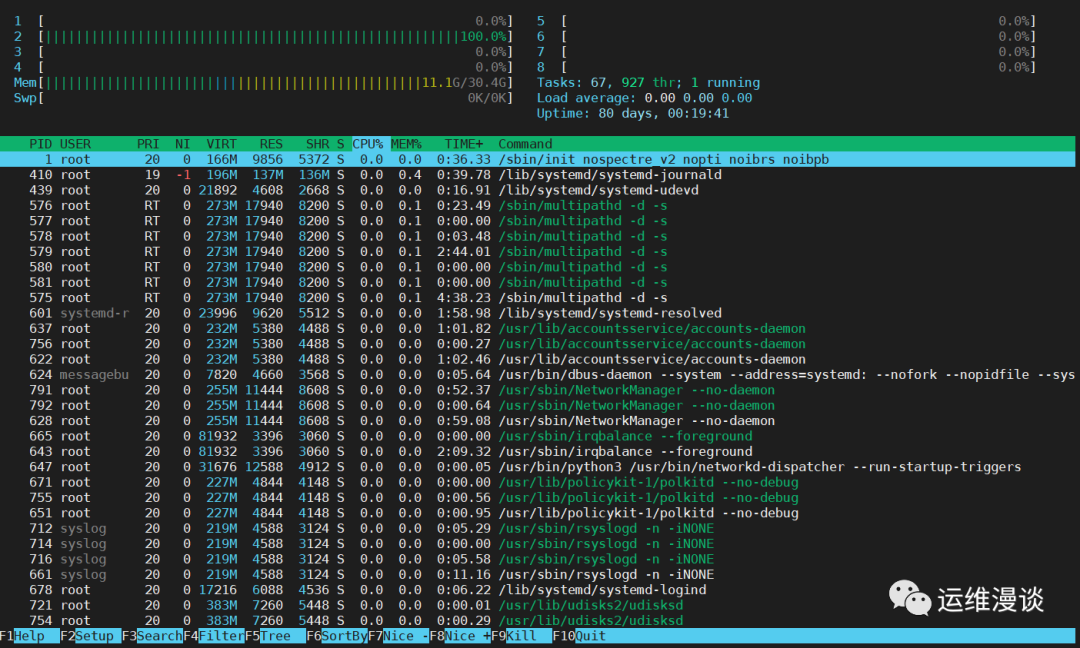Click F7 Nice - to lower niceness
This screenshot has height=648, width=1080.
[x=399, y=636]
